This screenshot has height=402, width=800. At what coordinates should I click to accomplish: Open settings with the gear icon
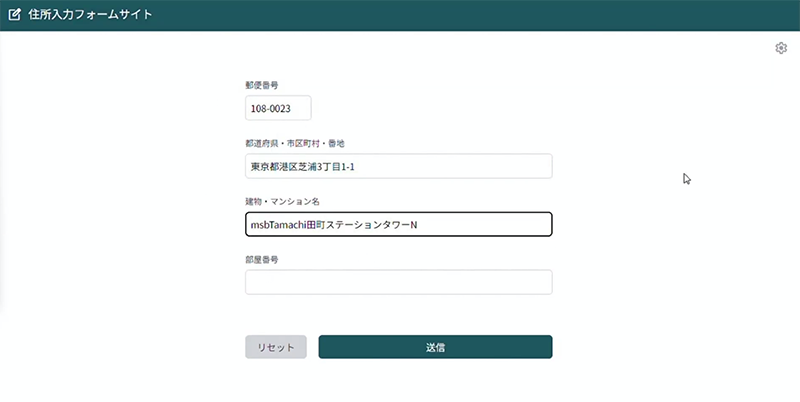(x=781, y=48)
